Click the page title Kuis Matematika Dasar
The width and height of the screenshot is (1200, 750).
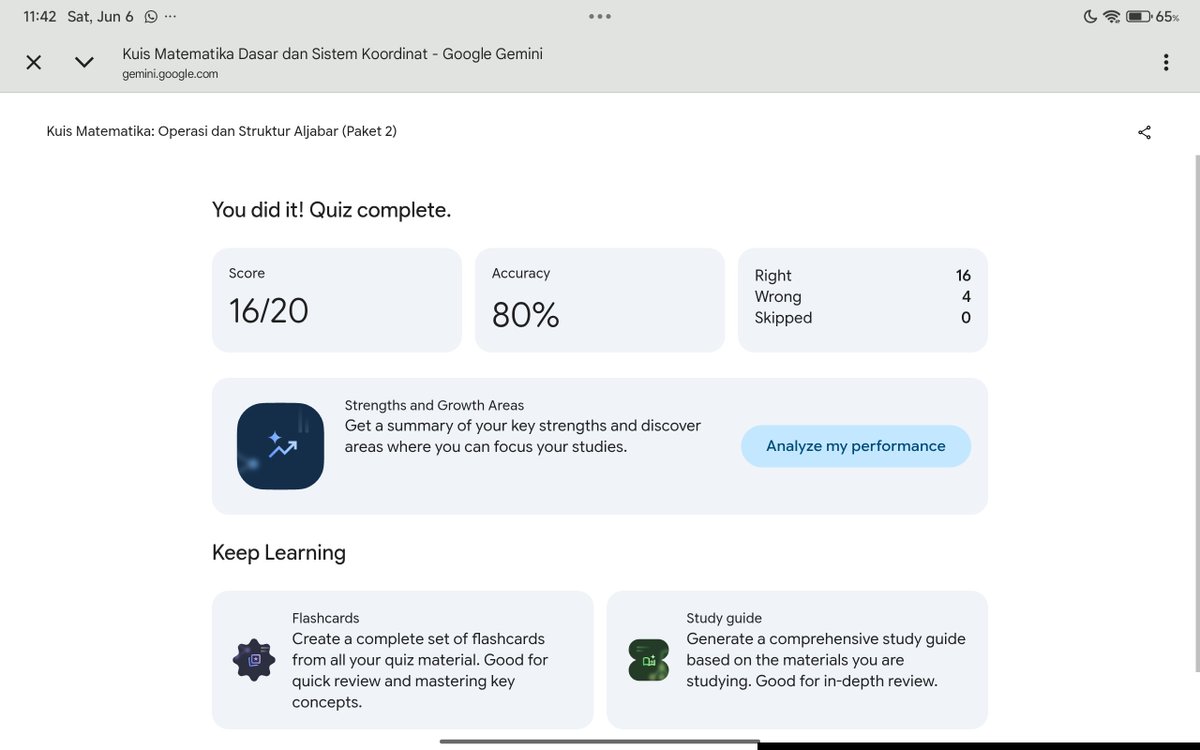coord(332,54)
